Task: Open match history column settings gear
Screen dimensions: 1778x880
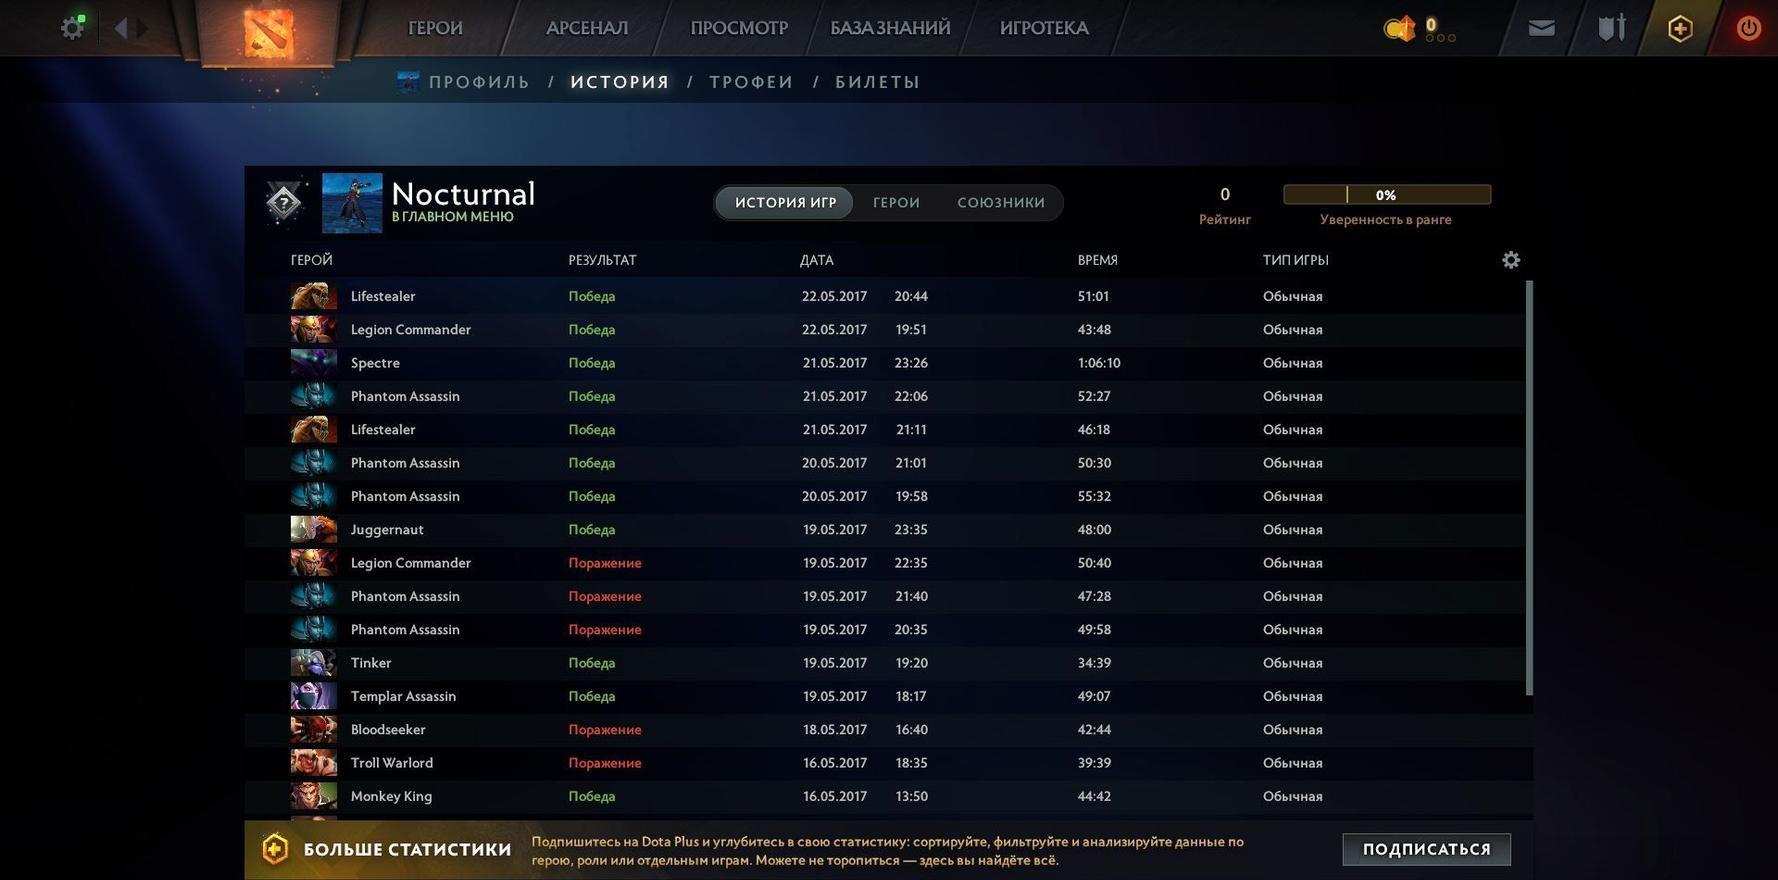Action: pos(1510,260)
